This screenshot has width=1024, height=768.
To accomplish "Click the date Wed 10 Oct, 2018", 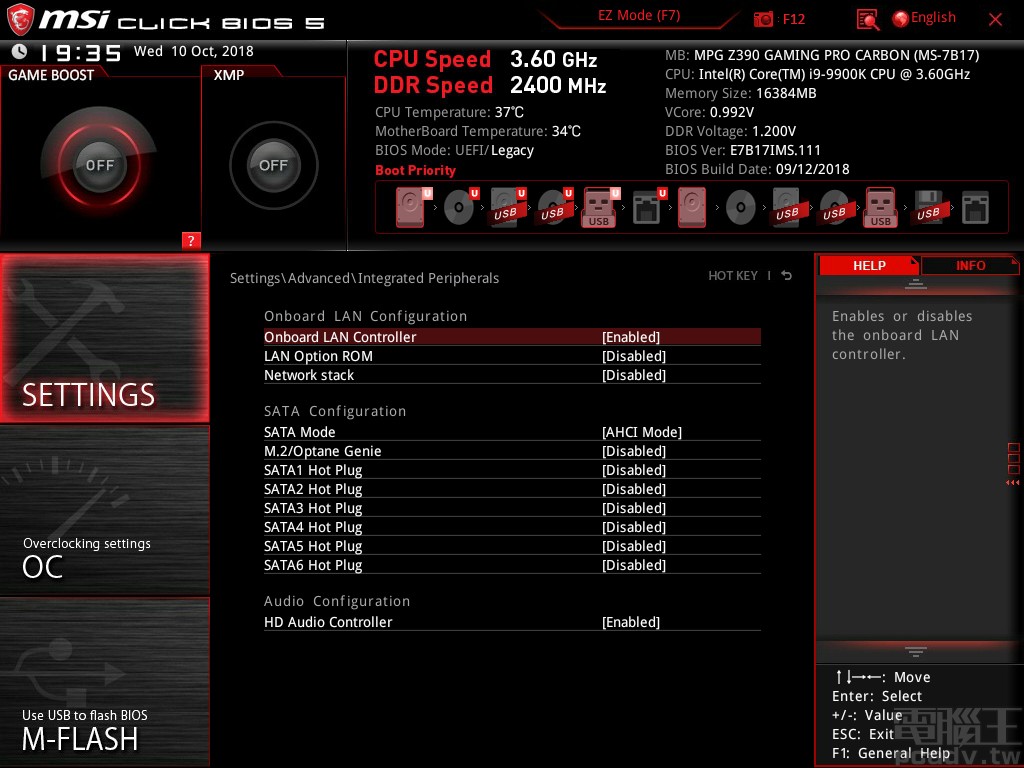I will point(193,51).
